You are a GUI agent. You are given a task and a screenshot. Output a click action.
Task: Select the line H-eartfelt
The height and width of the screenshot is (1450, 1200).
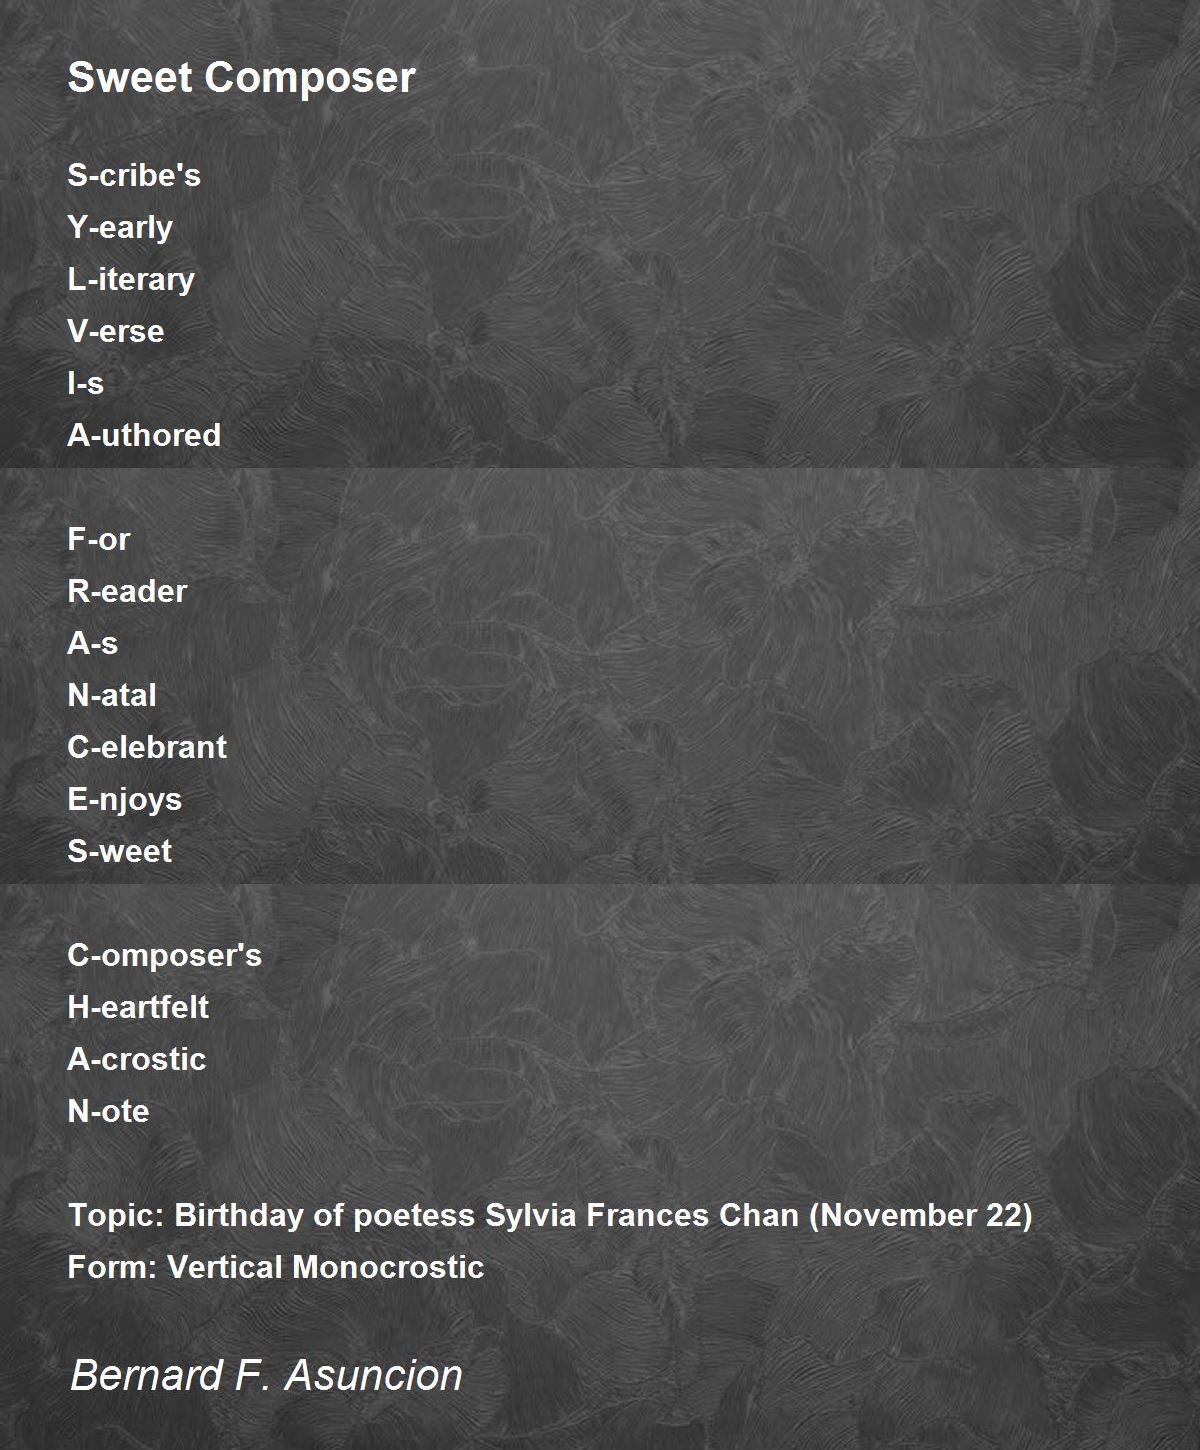[x=138, y=1007]
